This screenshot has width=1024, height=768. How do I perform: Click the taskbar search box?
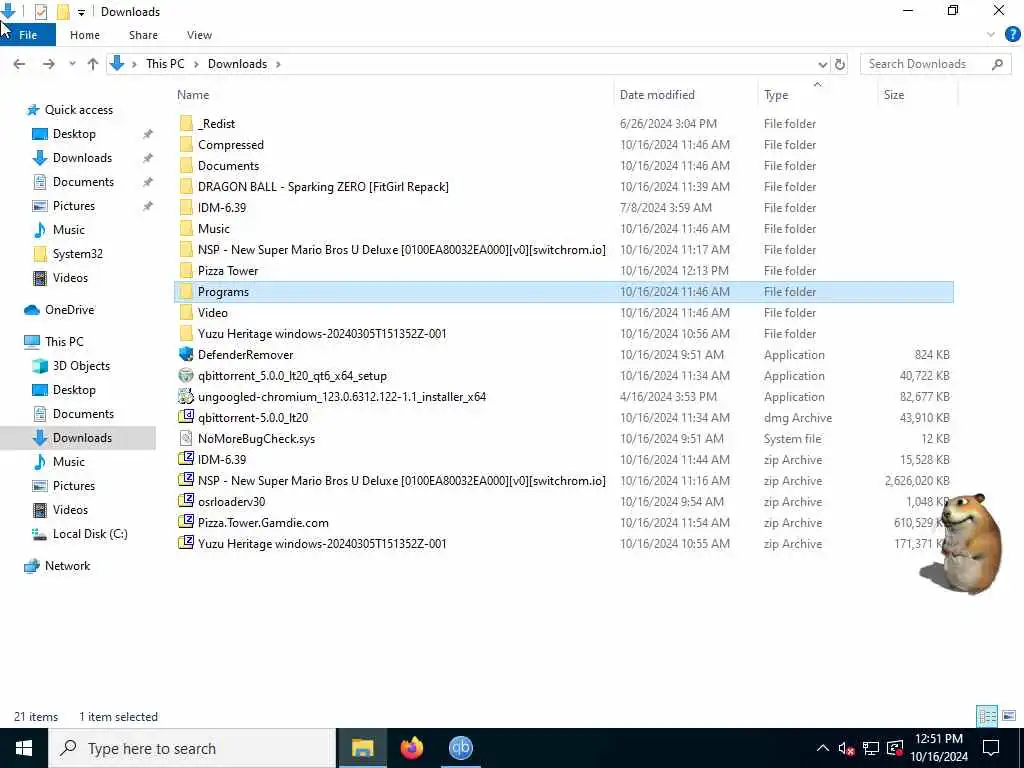pos(192,748)
